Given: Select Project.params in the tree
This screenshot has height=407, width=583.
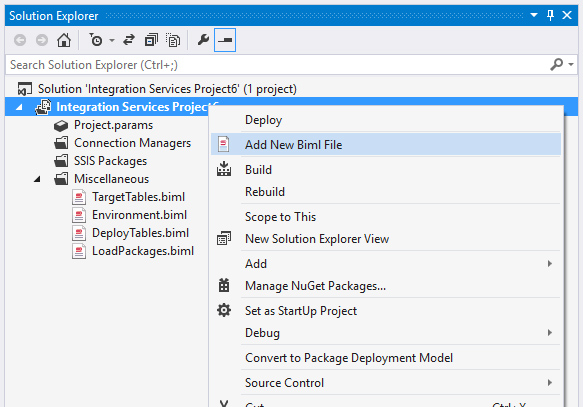Looking at the screenshot, I should click(x=113, y=125).
